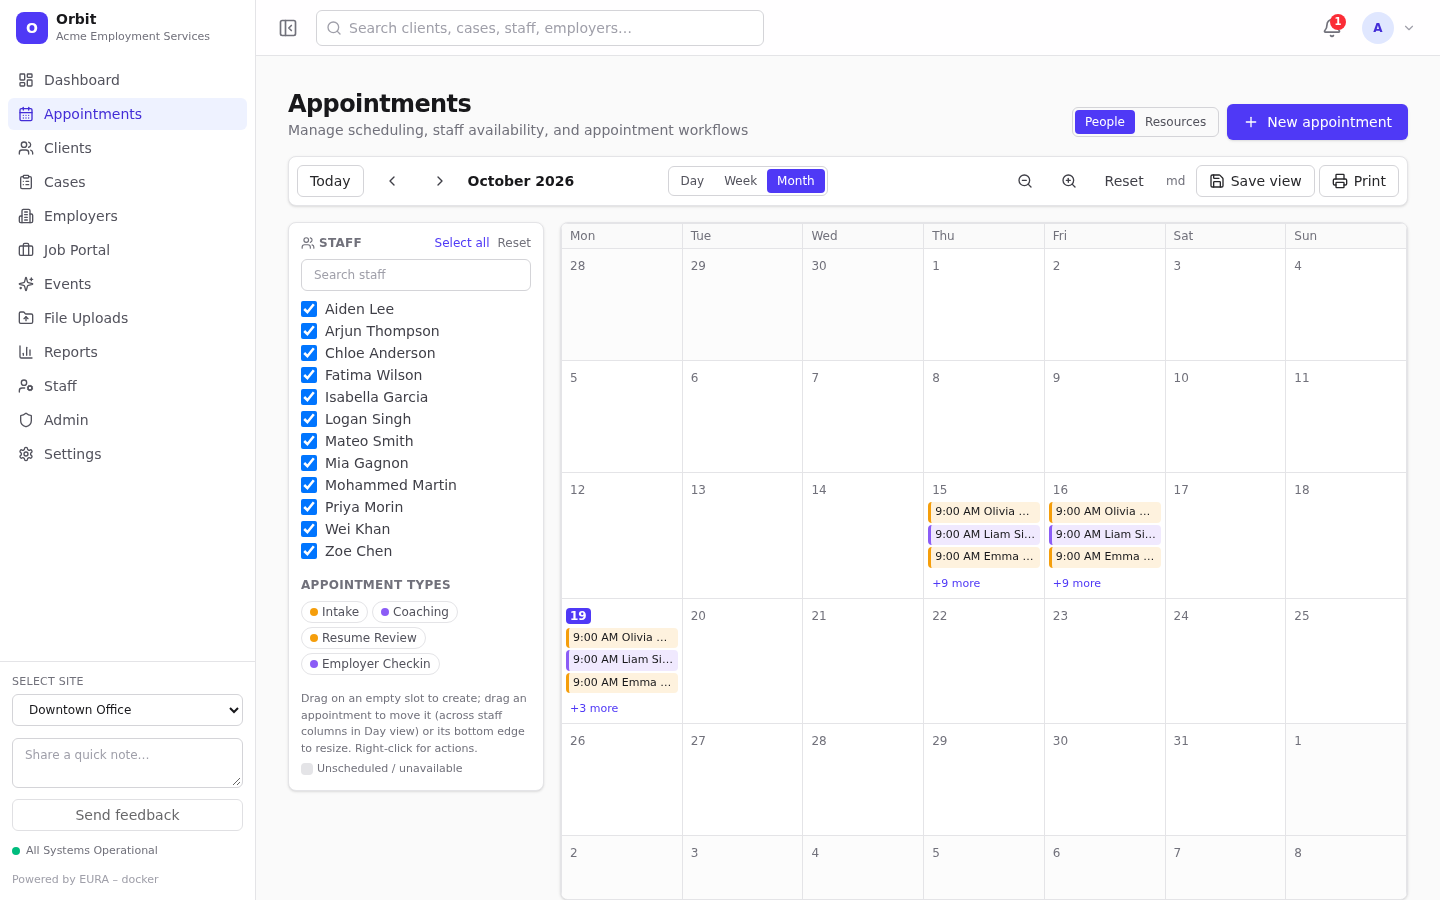Toggle Zoe Chen checkbox
The image size is (1440, 900).
click(309, 551)
